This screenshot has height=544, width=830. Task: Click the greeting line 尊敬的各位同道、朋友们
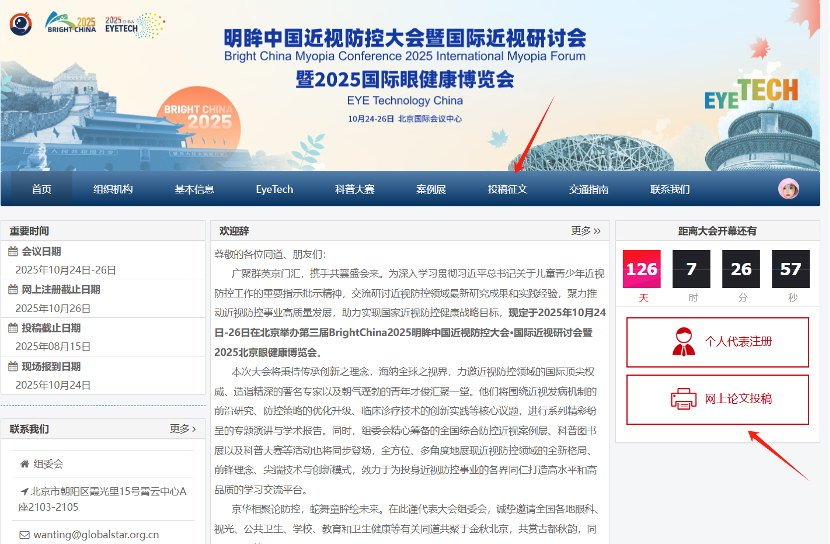pyautogui.click(x=270, y=254)
